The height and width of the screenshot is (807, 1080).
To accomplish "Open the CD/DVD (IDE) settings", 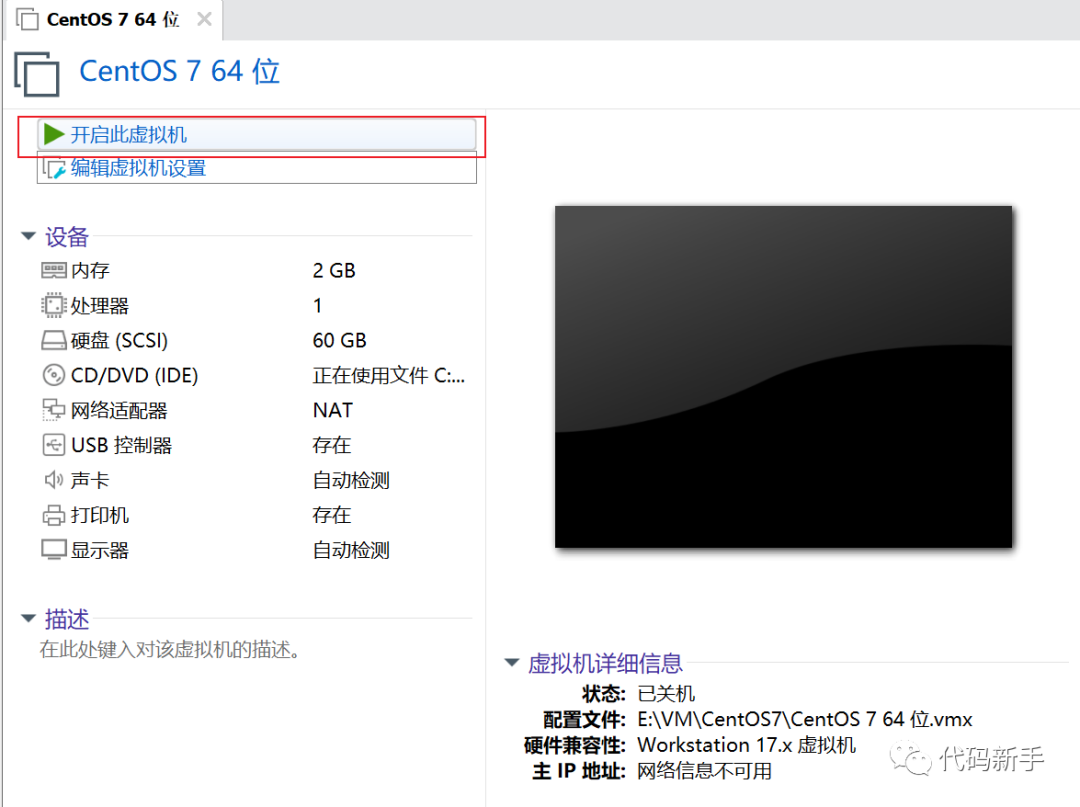I will pos(134,375).
